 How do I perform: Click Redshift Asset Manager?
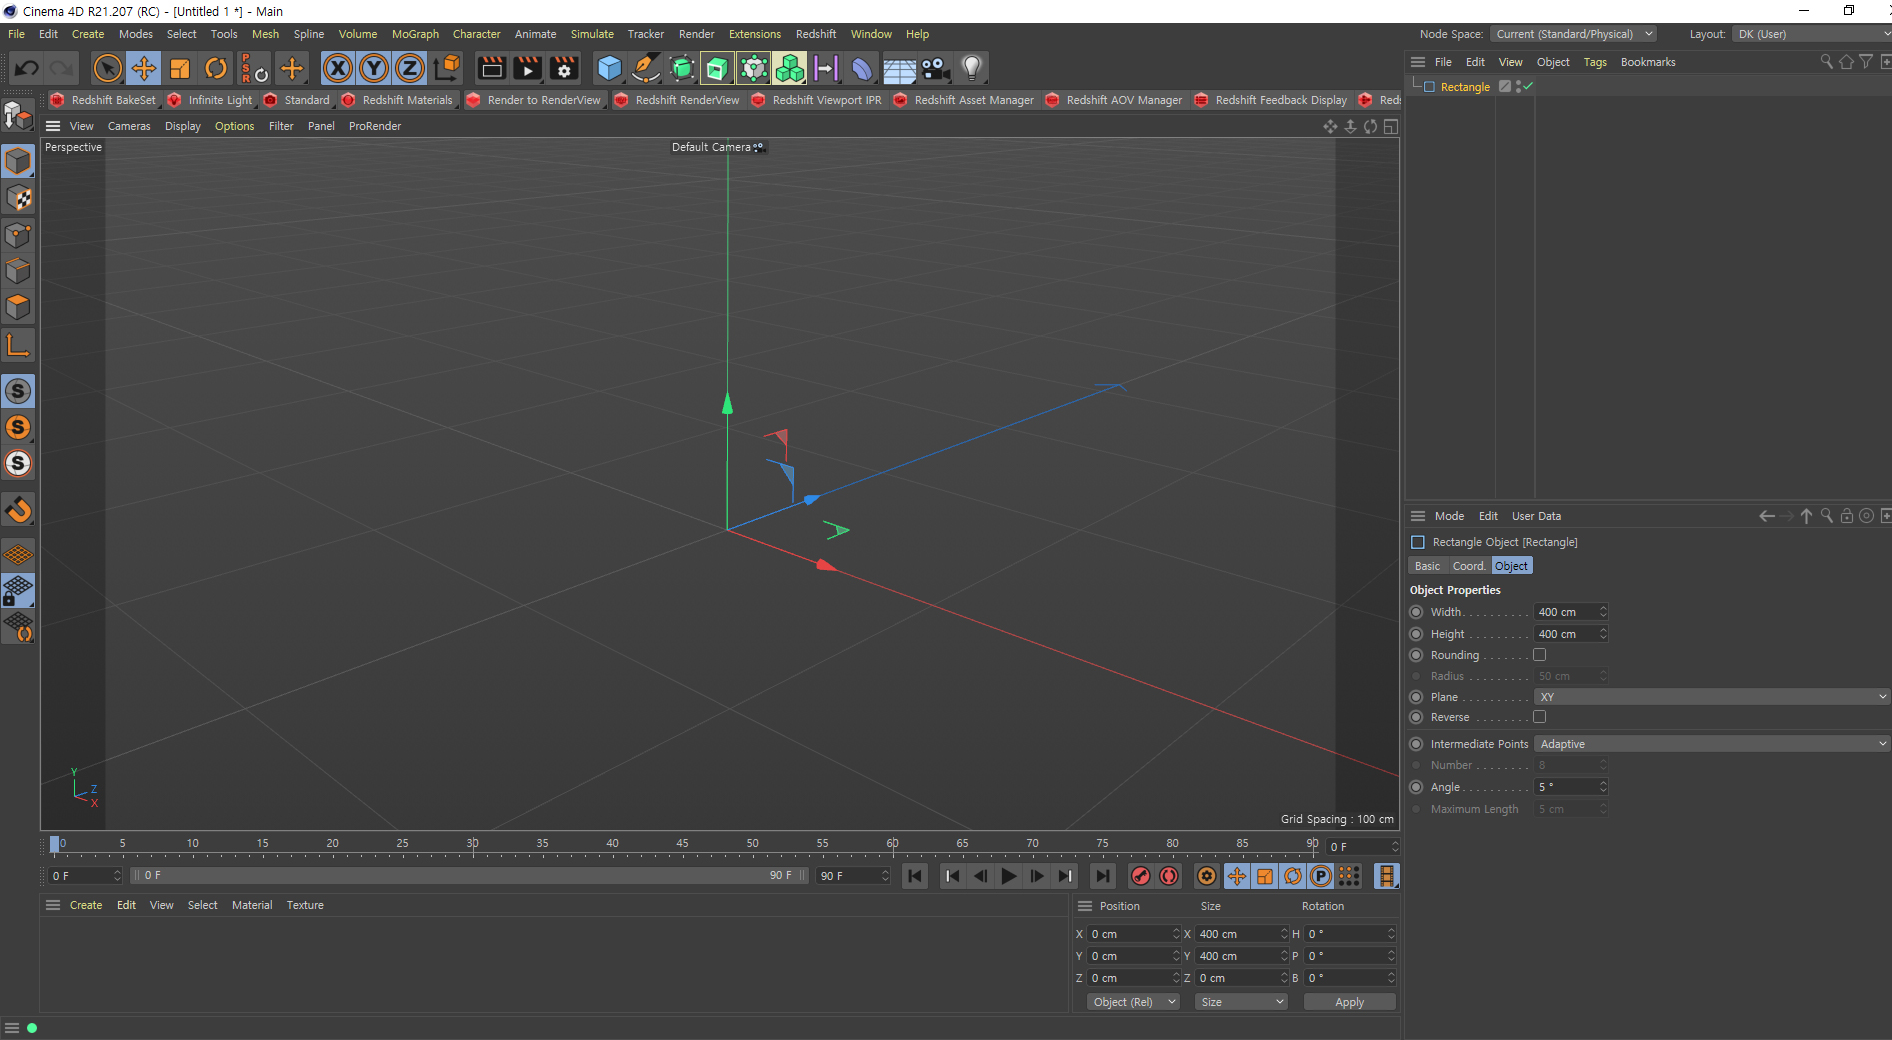coord(964,100)
